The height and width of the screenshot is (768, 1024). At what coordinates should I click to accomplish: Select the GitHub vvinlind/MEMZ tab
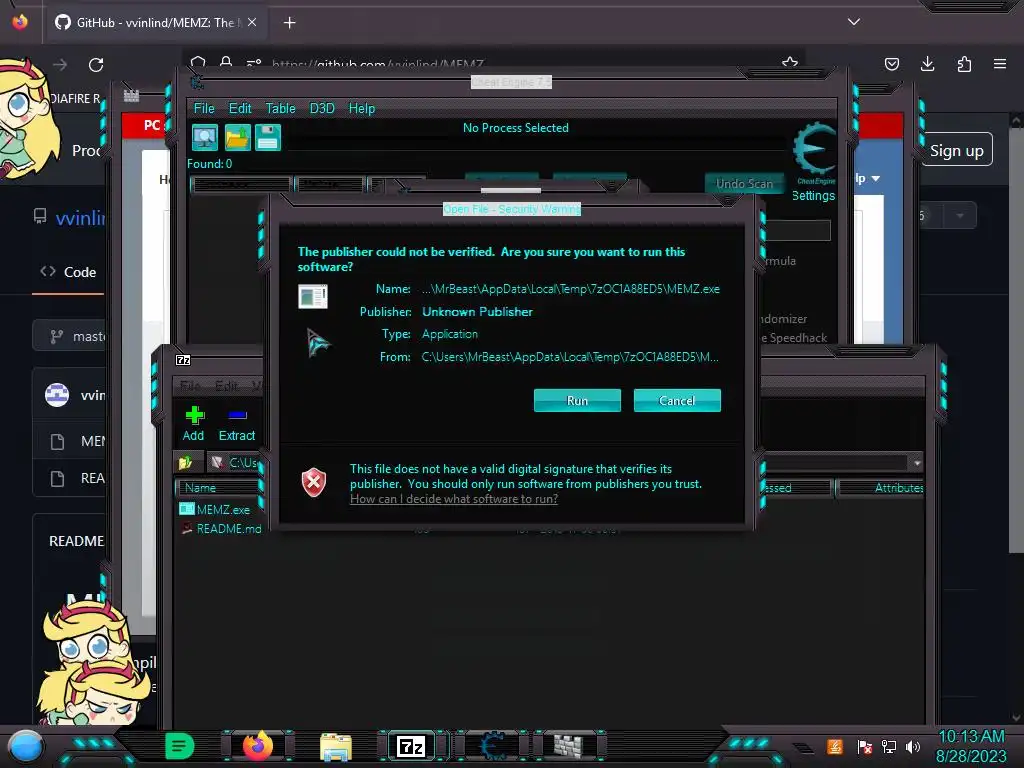tap(155, 22)
